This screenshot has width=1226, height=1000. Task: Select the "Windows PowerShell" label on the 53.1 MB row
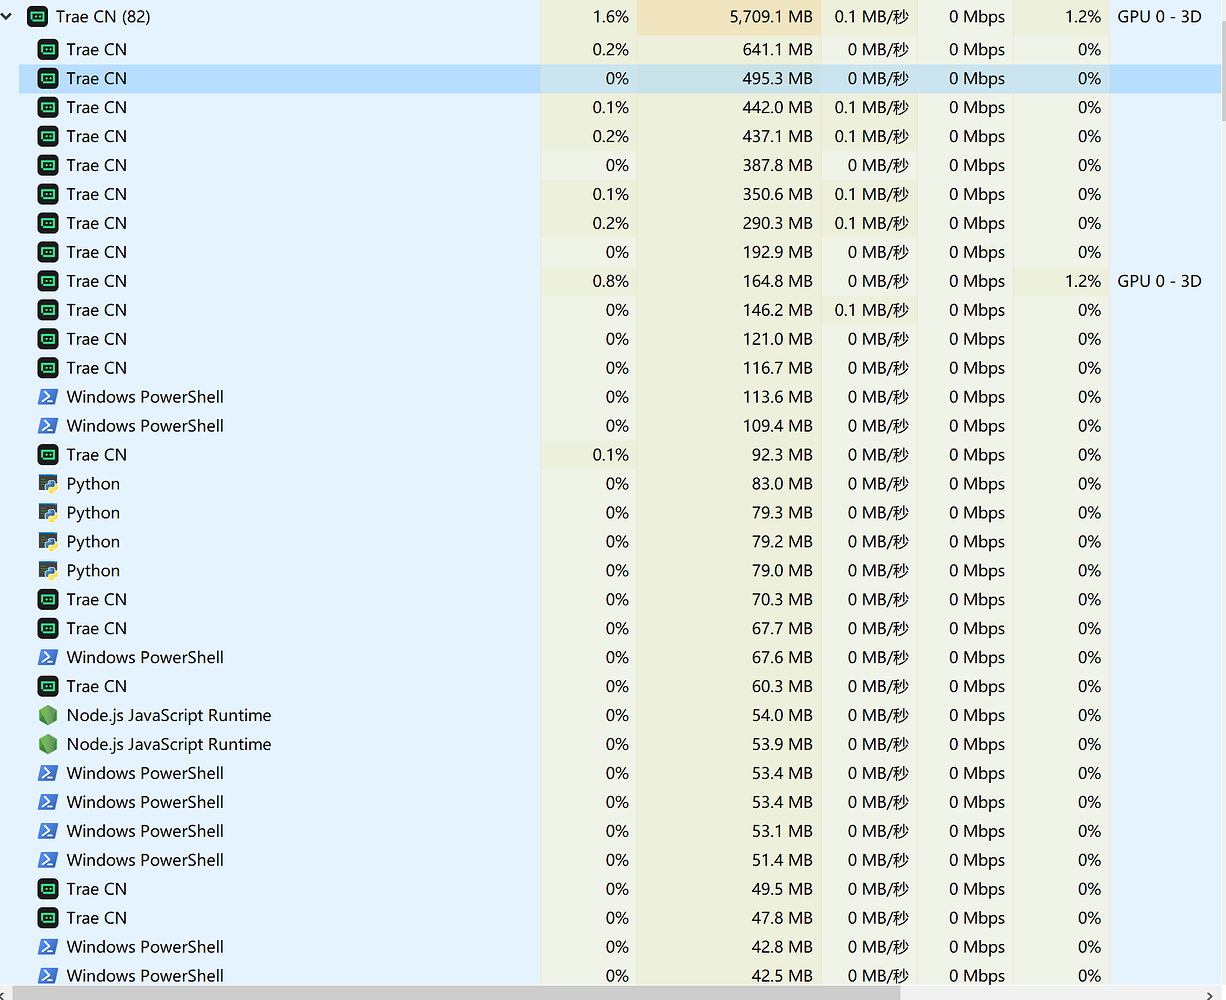point(145,831)
